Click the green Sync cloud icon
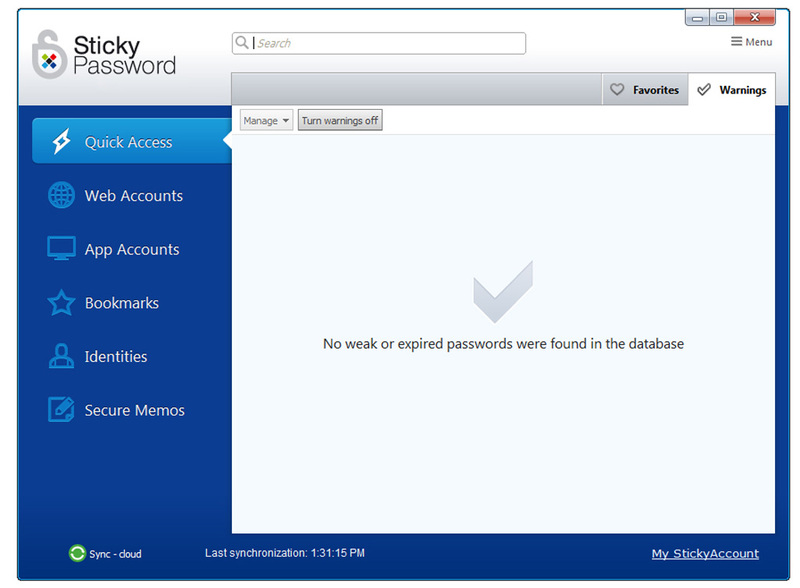800x588 pixels. click(x=77, y=553)
